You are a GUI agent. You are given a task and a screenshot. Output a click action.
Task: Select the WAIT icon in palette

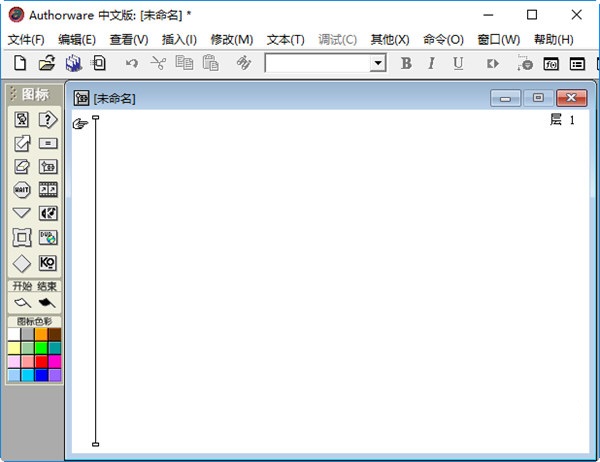tap(21, 189)
